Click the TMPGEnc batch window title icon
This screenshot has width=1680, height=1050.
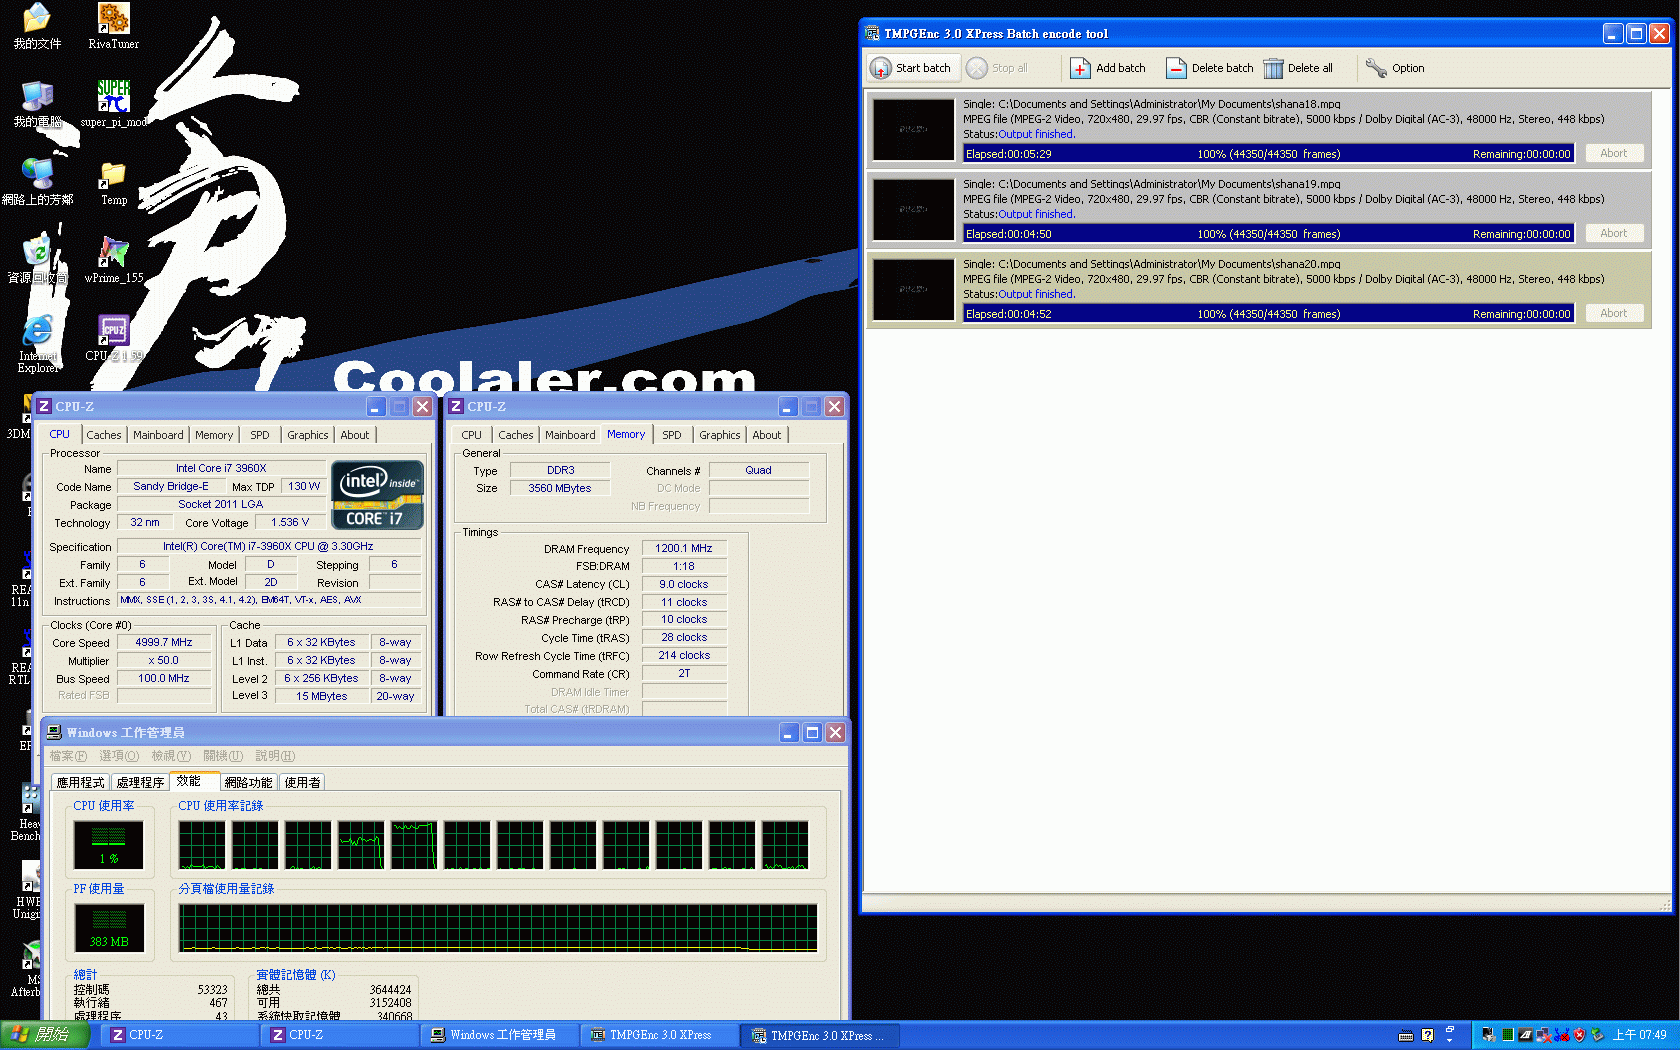872,33
